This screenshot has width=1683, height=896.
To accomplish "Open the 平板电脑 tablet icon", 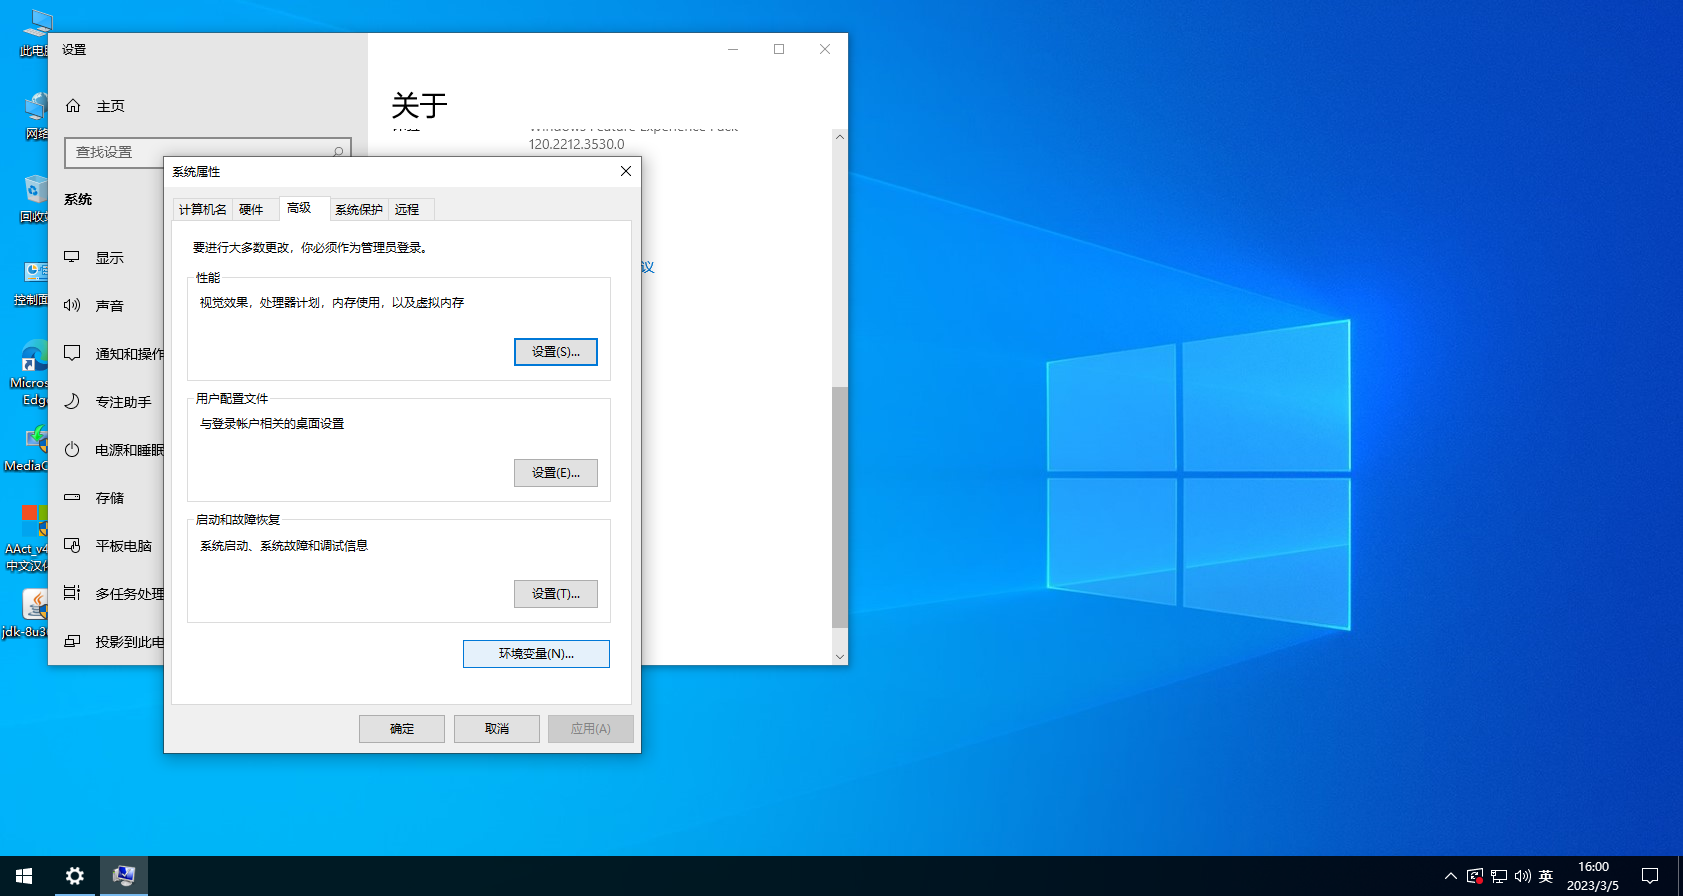I will point(72,545).
